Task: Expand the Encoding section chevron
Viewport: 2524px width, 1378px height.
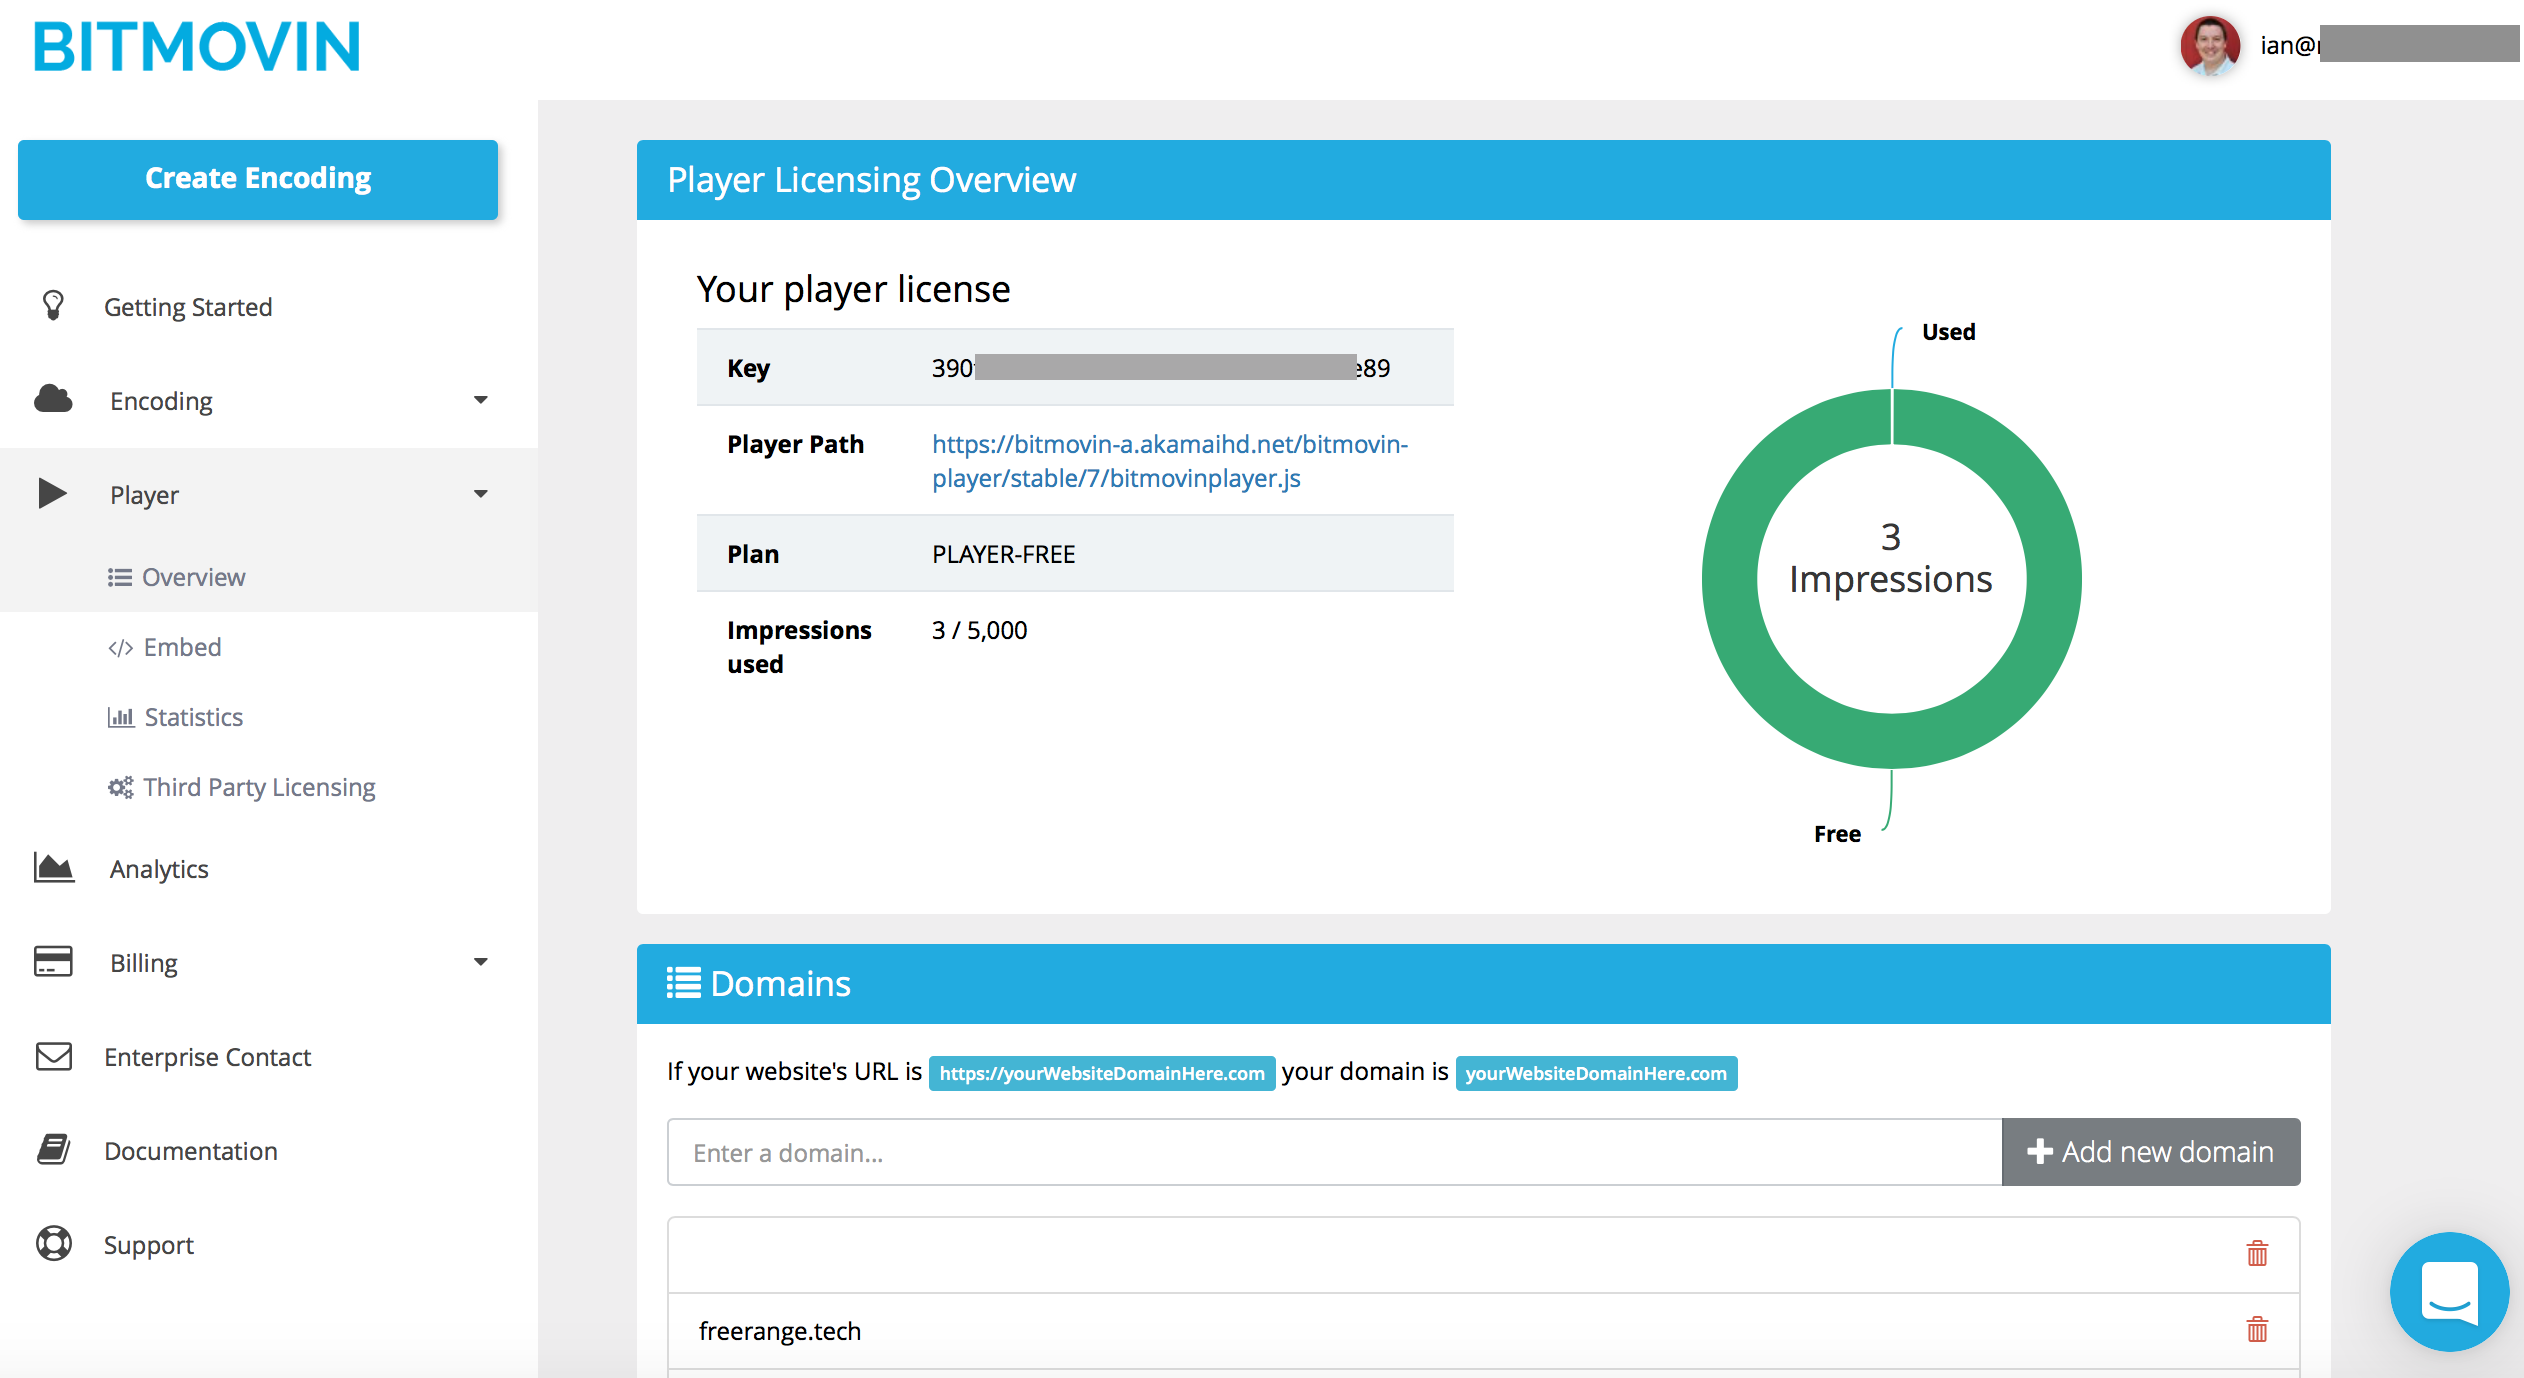Action: click(482, 399)
